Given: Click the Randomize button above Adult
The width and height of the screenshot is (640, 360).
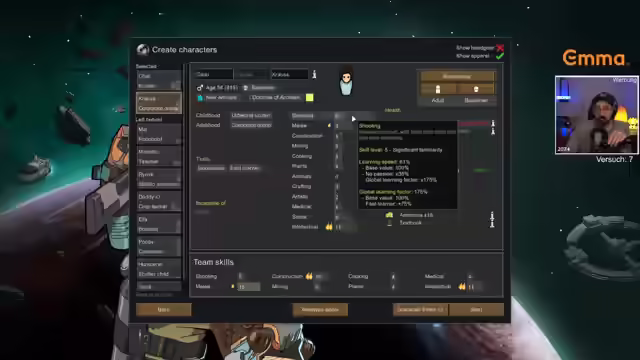Looking at the screenshot, I should click(x=458, y=76).
